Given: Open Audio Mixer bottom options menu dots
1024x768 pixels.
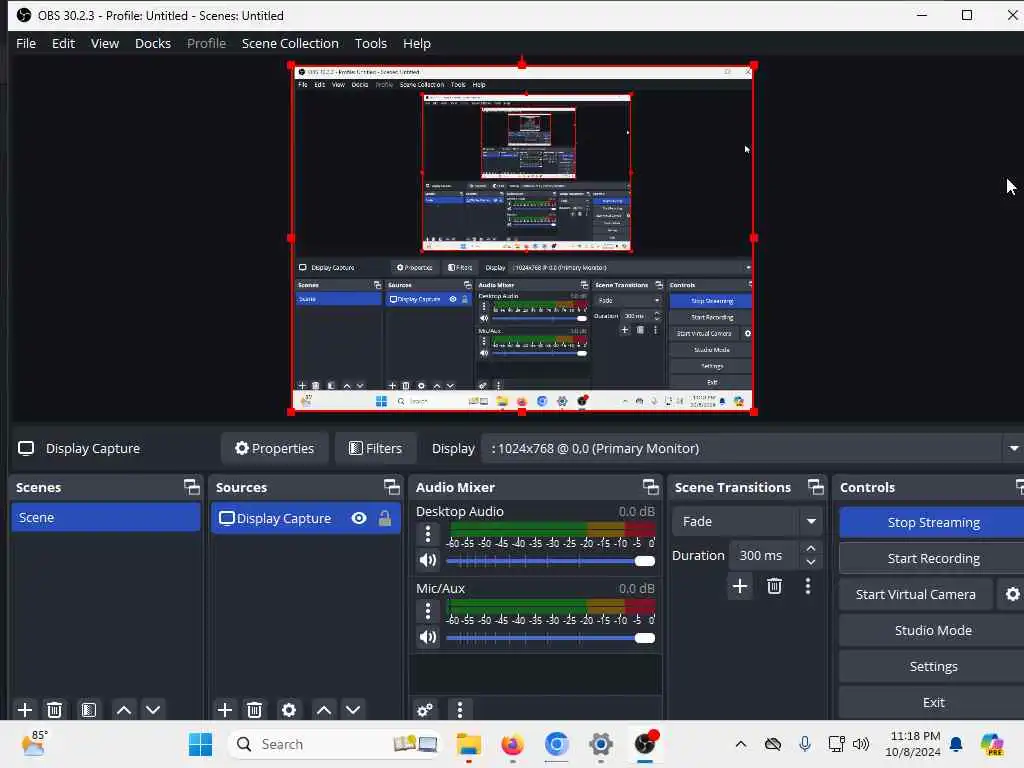Looking at the screenshot, I should [460, 710].
